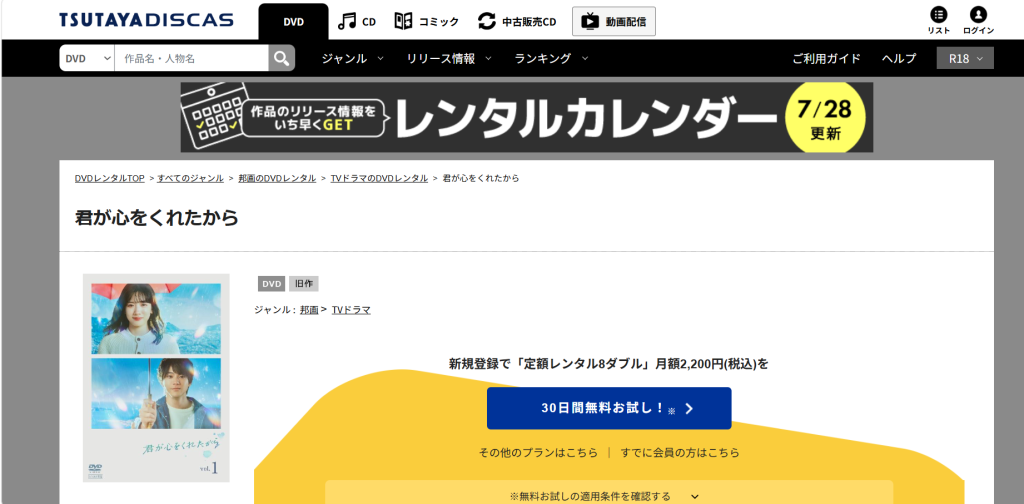Open その他のプランはこちら link
1024x504 pixels.
538,452
